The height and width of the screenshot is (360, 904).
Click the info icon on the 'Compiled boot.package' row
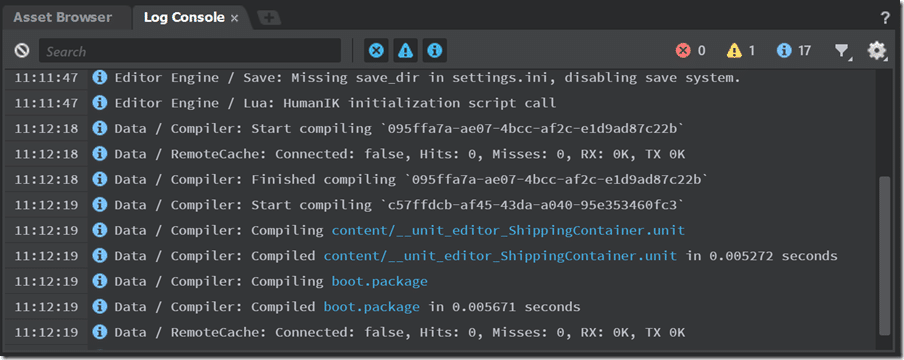[100, 307]
